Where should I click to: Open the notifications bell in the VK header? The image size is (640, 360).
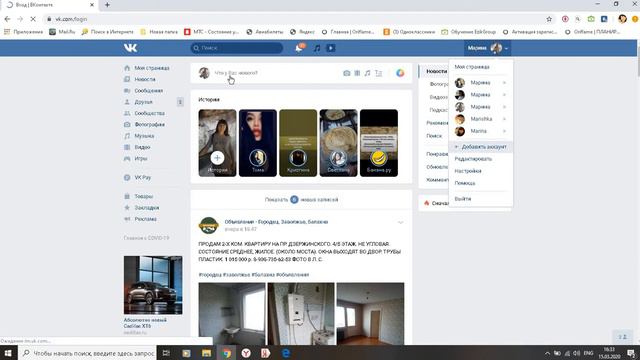pyautogui.click(x=300, y=48)
